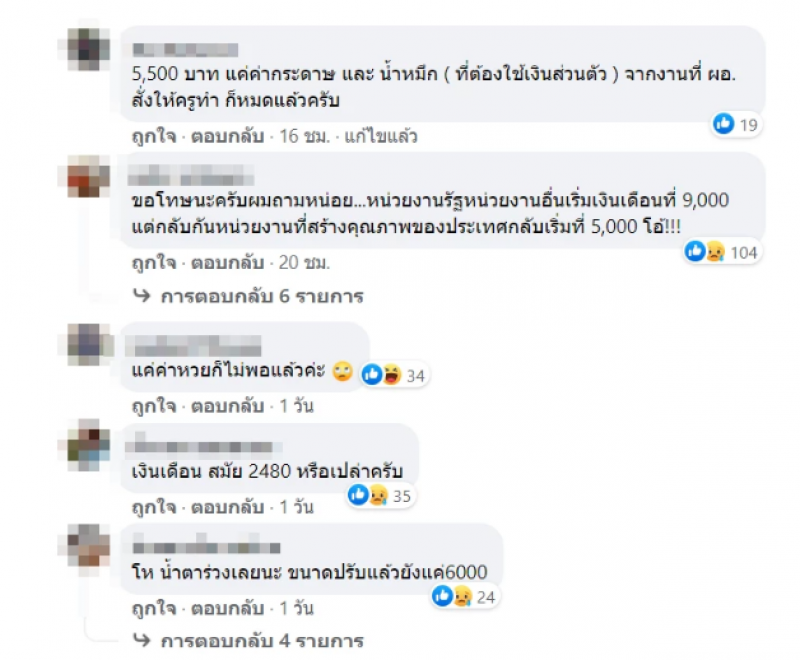Click reactions badge showing 24
The image size is (800, 660).
coord(464,596)
